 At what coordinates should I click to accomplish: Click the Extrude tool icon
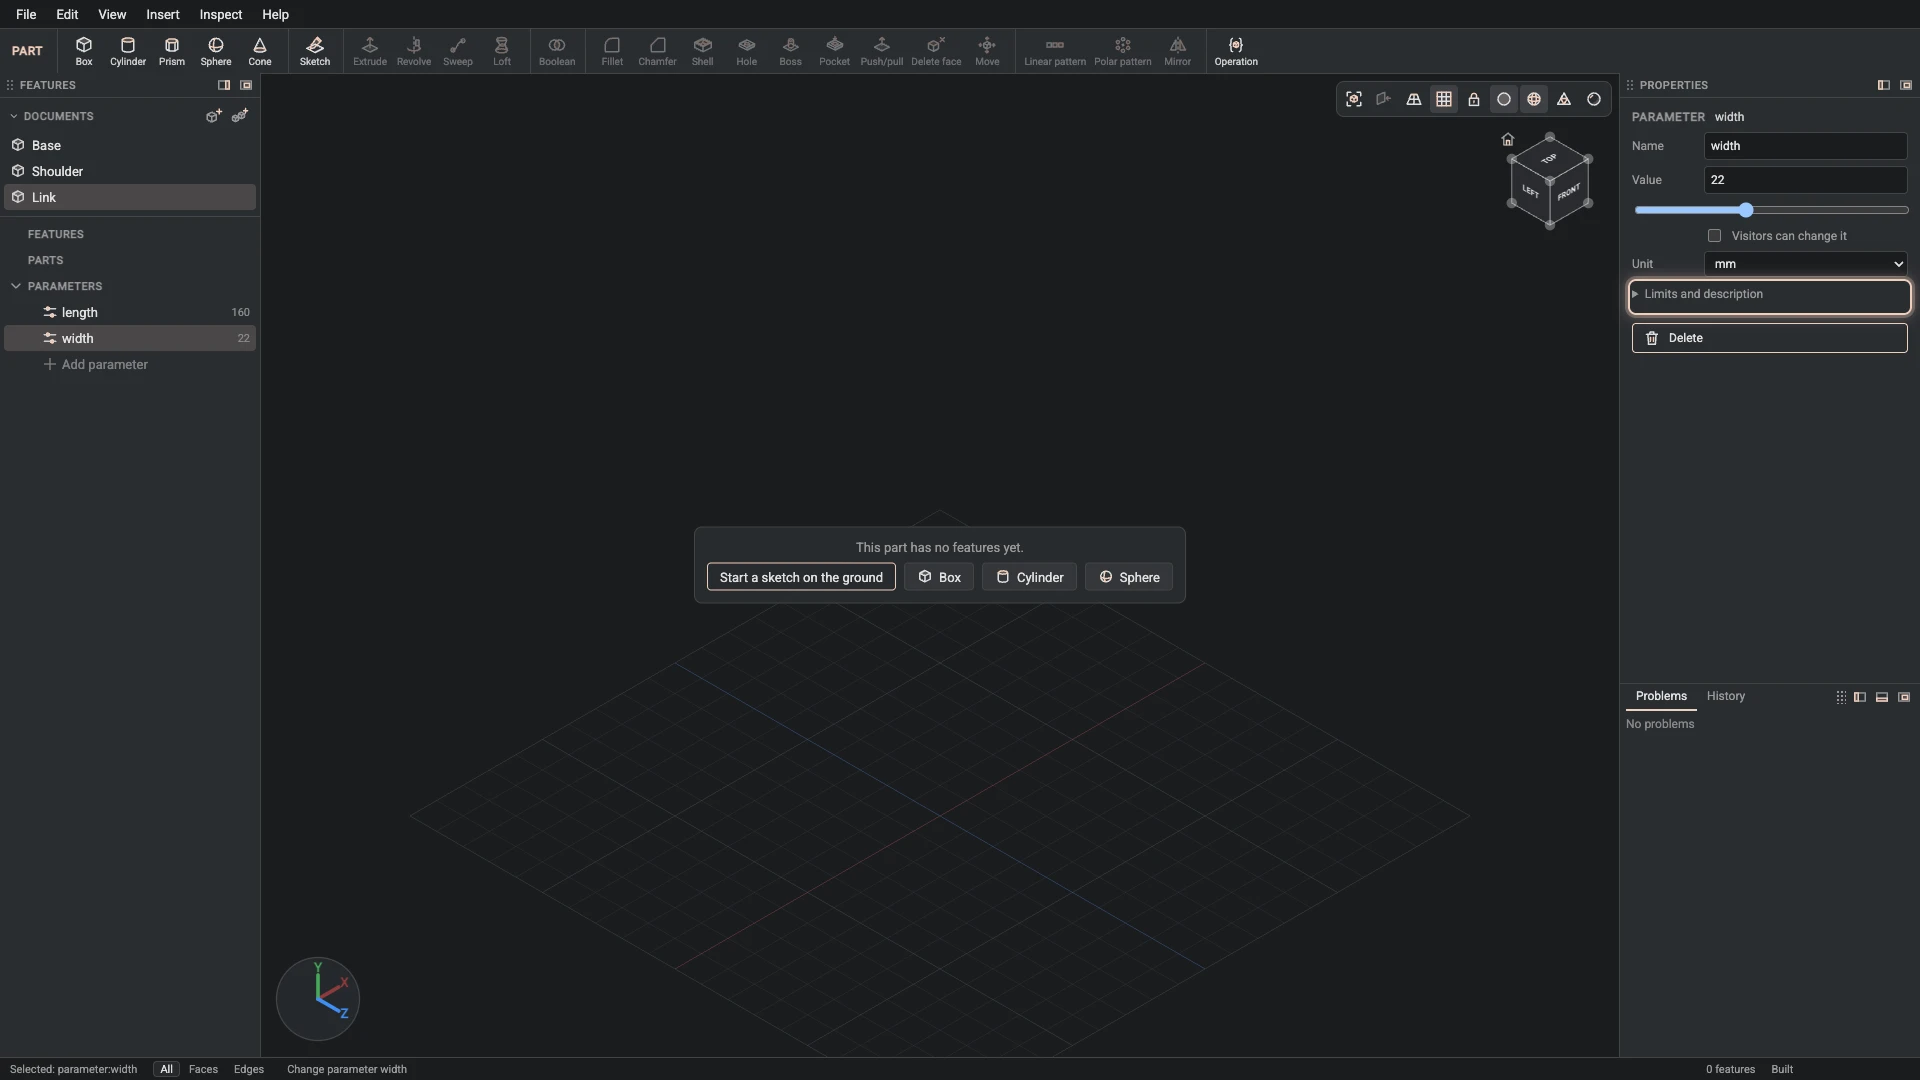pyautogui.click(x=370, y=45)
